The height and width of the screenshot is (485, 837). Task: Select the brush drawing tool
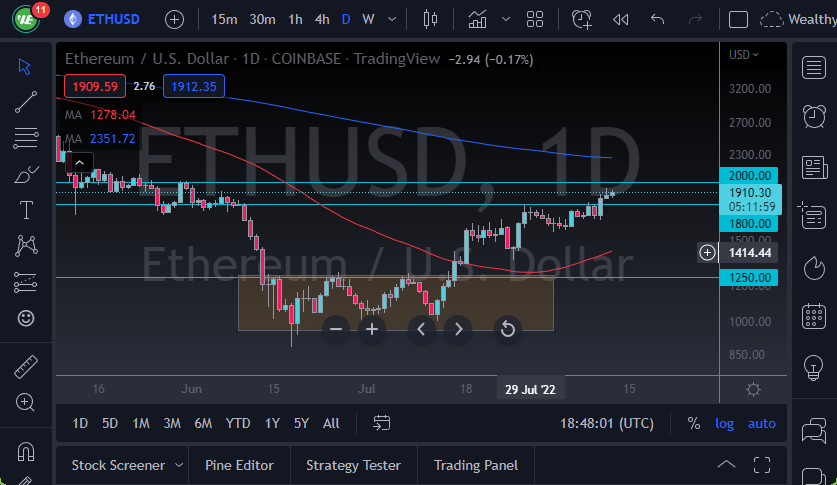(x=26, y=174)
